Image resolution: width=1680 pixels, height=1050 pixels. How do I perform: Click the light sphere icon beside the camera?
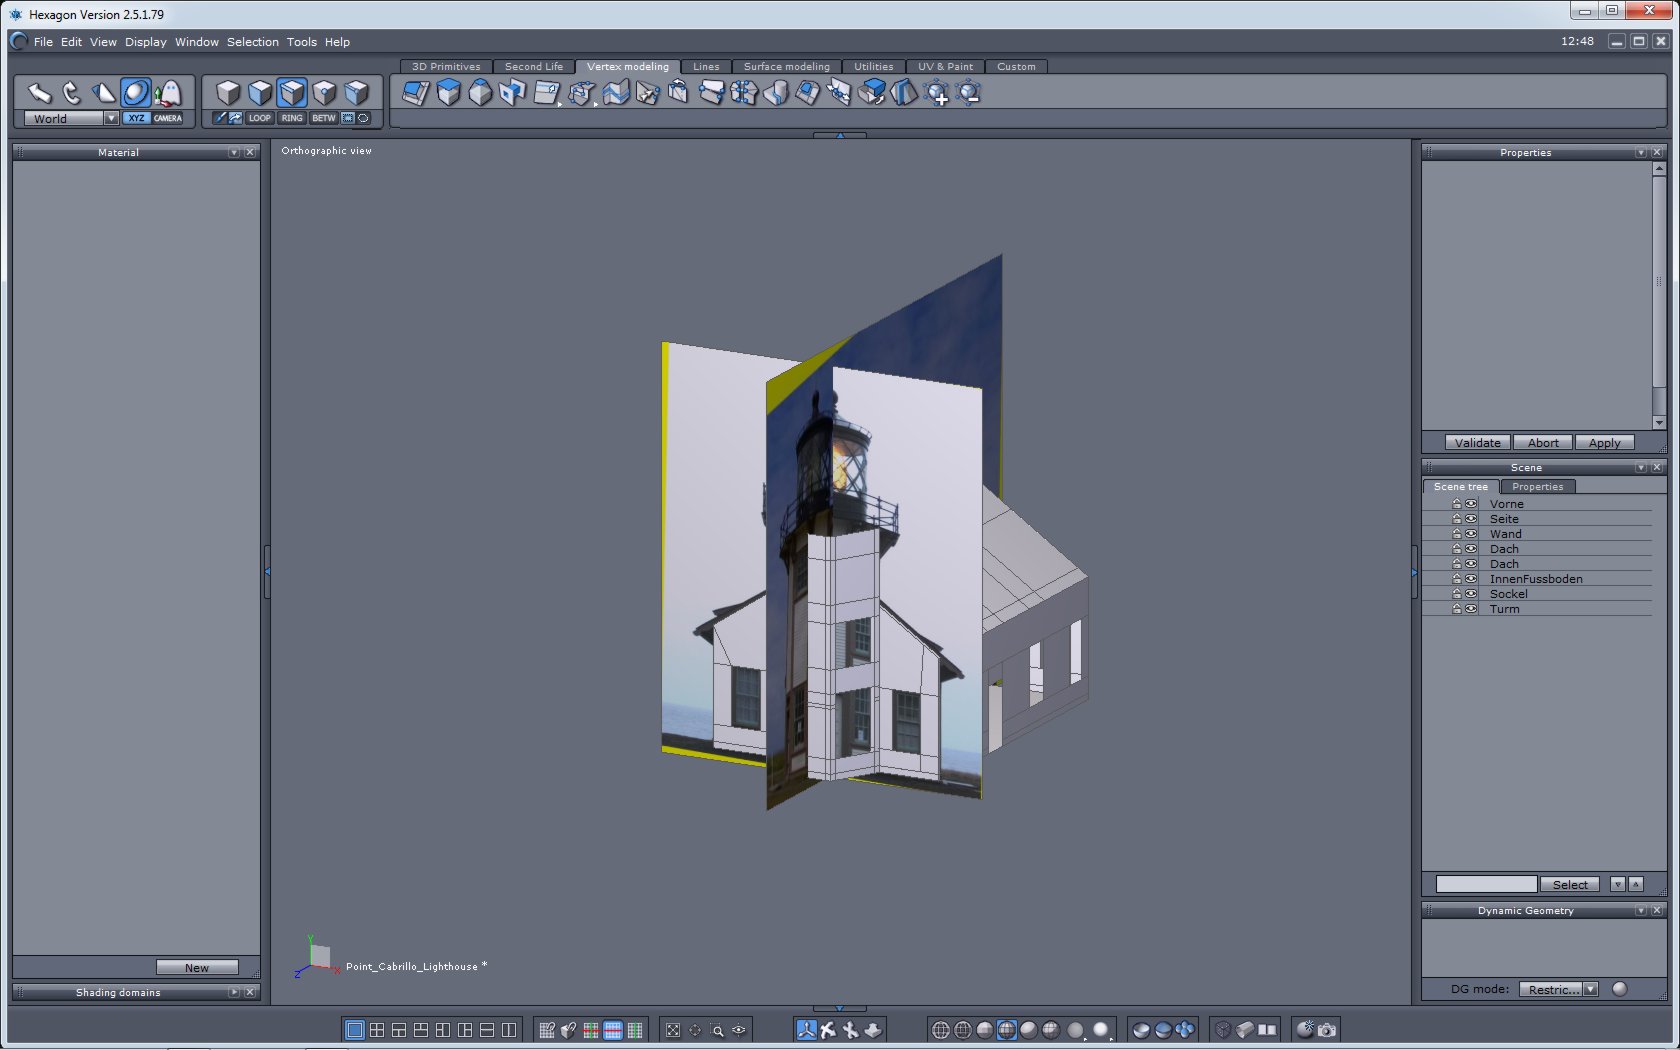(x=1305, y=1030)
